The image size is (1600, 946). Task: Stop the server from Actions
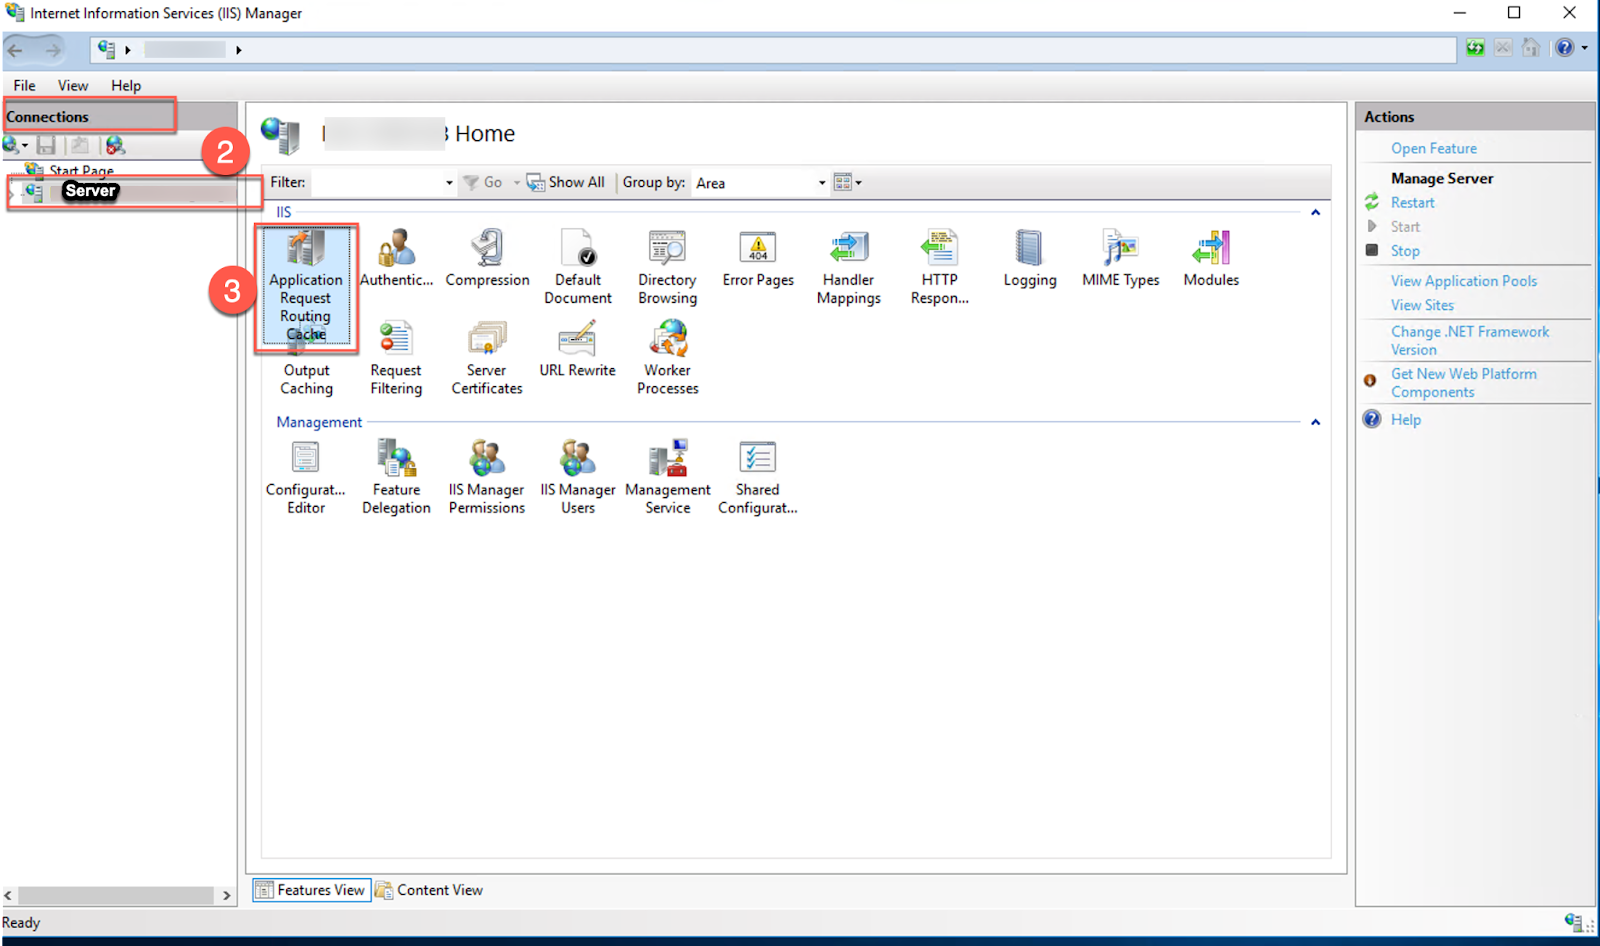click(x=1405, y=251)
